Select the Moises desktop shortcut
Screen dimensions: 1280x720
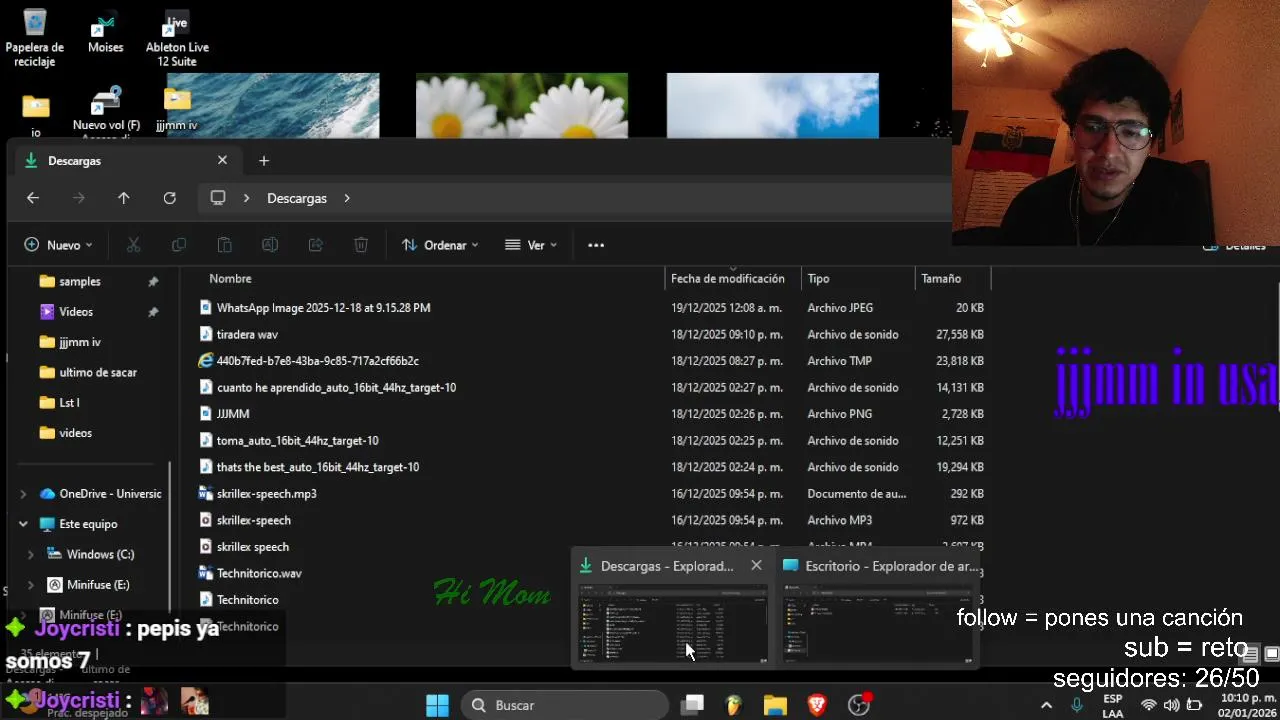(x=105, y=32)
